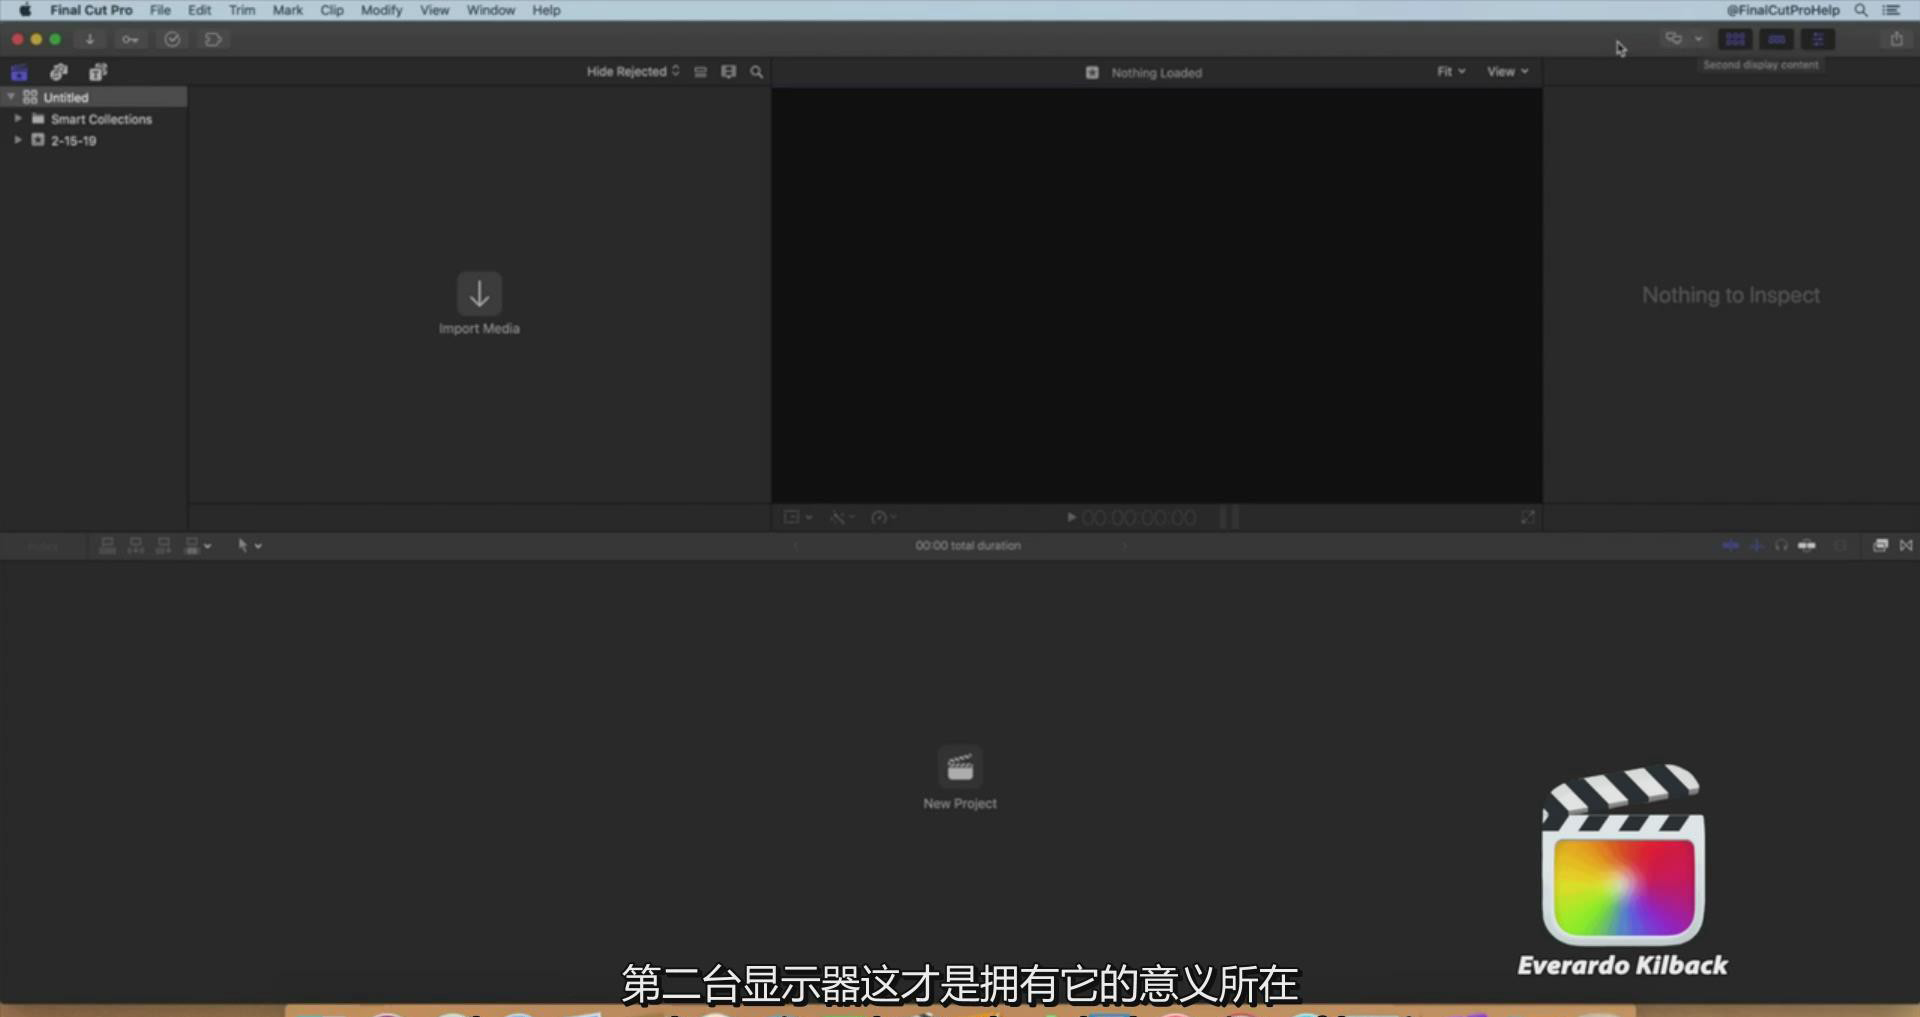Image resolution: width=1920 pixels, height=1017 pixels.
Task: Expand Smart Collections folder
Action: coord(18,118)
